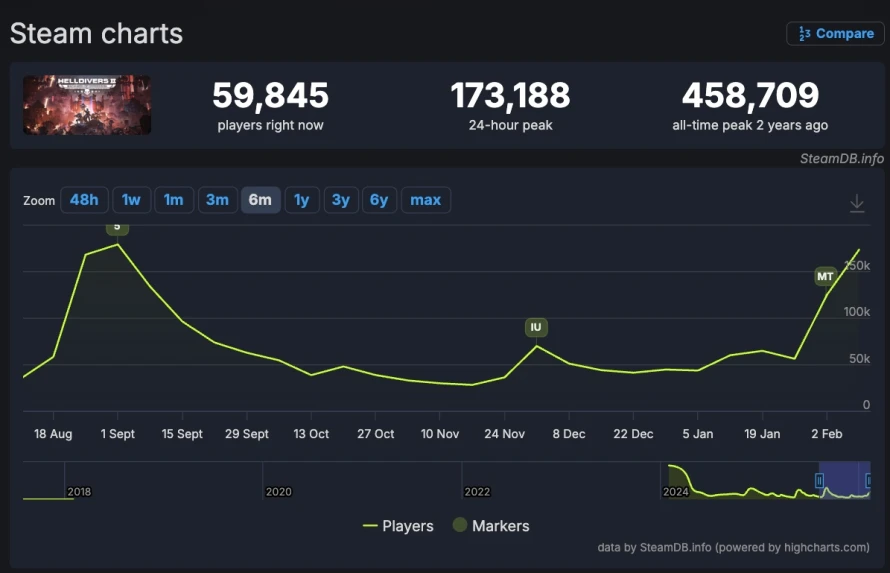The width and height of the screenshot is (890, 573).
Task: Click the 5 Jan axis label
Action: [698, 434]
